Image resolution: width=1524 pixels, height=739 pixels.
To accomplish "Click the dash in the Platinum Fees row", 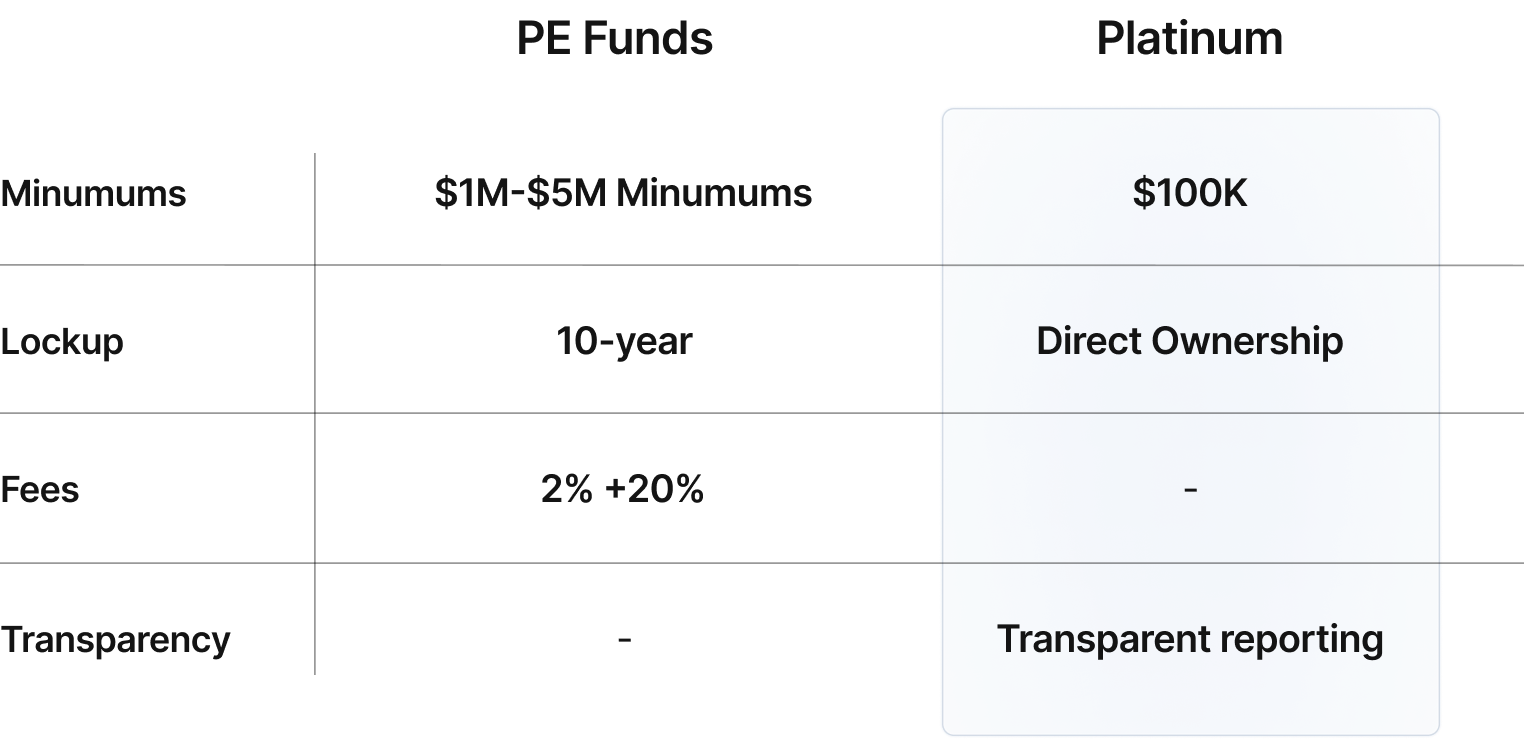I will tap(1190, 490).
